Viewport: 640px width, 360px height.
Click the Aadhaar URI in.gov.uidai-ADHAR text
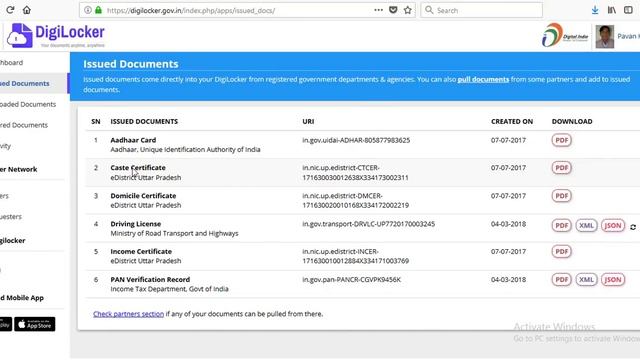click(x=356, y=140)
